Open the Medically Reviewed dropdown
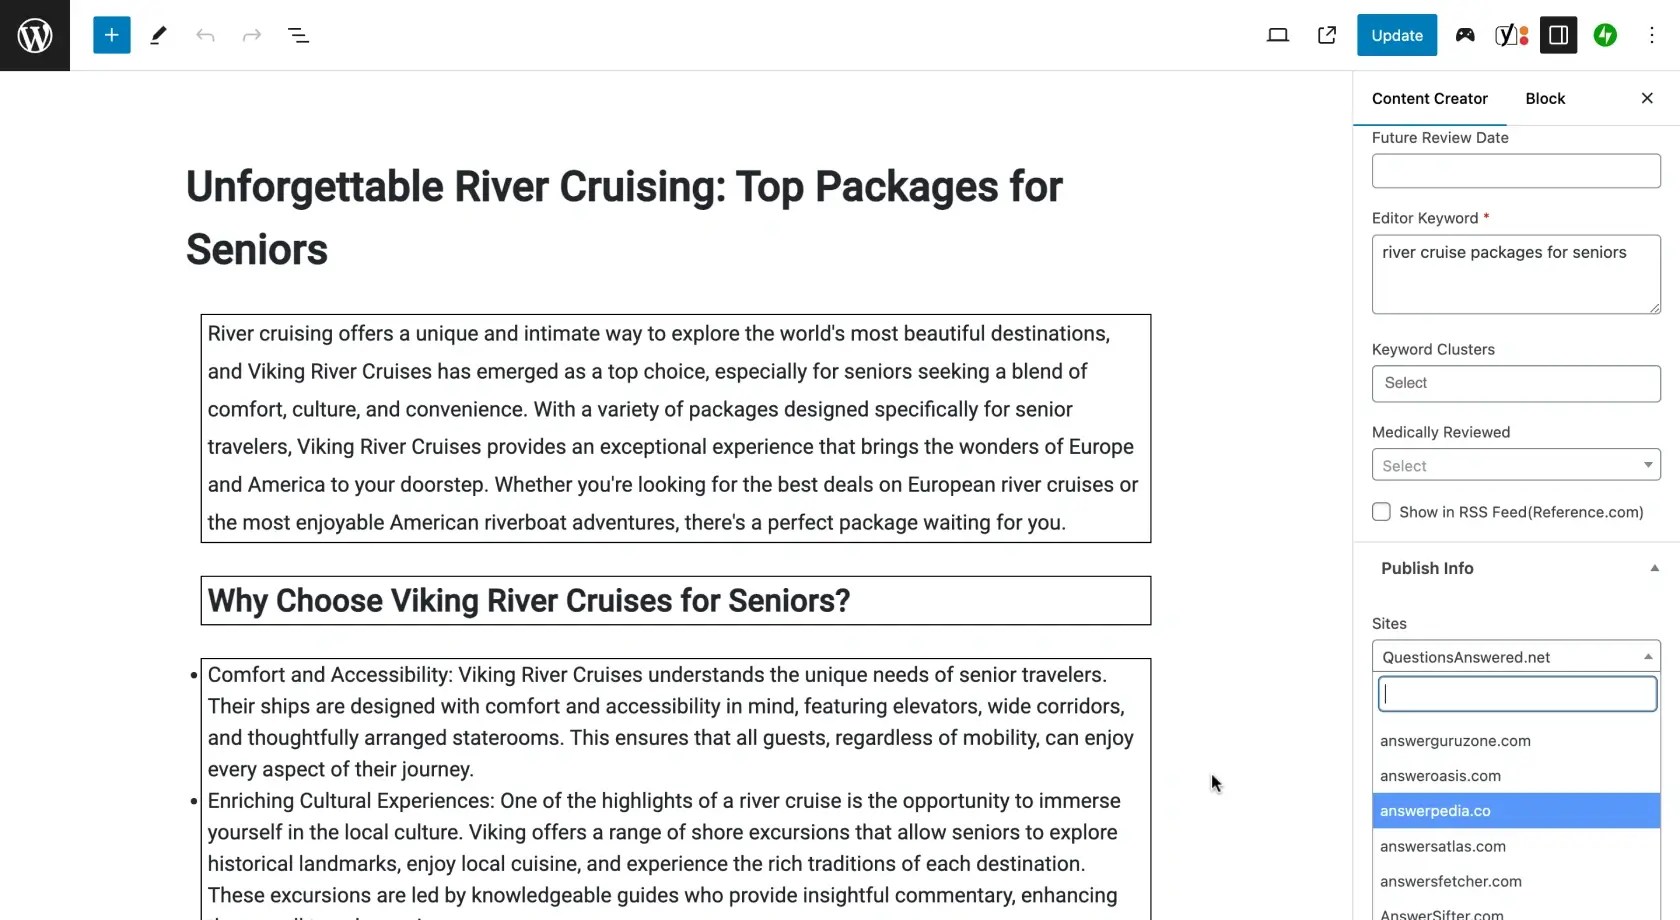 click(x=1516, y=465)
